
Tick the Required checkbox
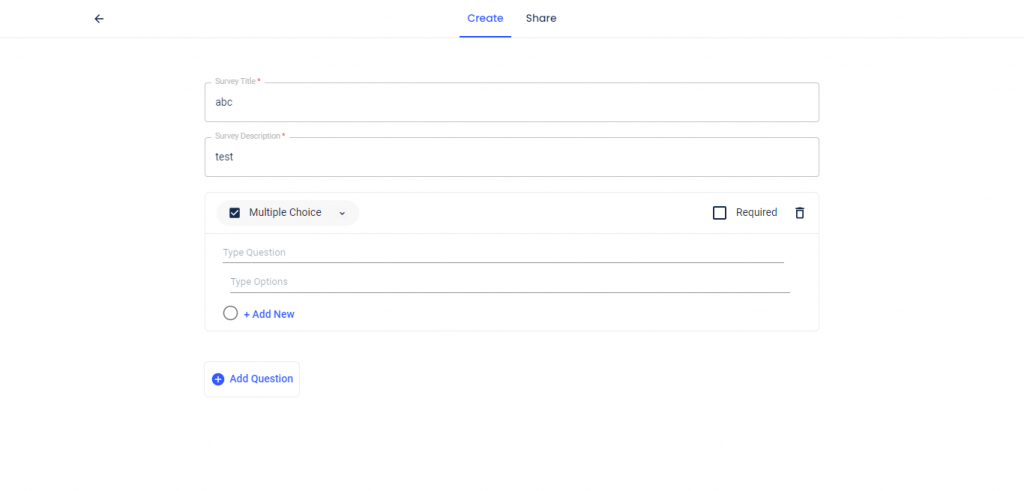click(720, 213)
